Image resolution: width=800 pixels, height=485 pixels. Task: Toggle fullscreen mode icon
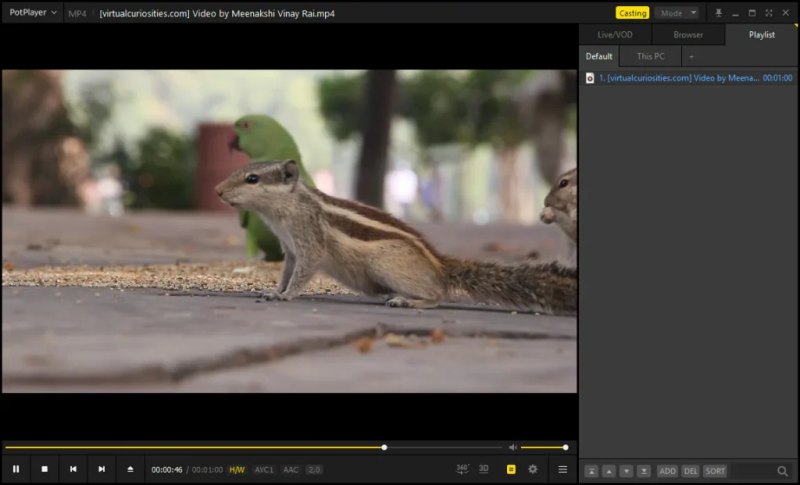pos(768,13)
